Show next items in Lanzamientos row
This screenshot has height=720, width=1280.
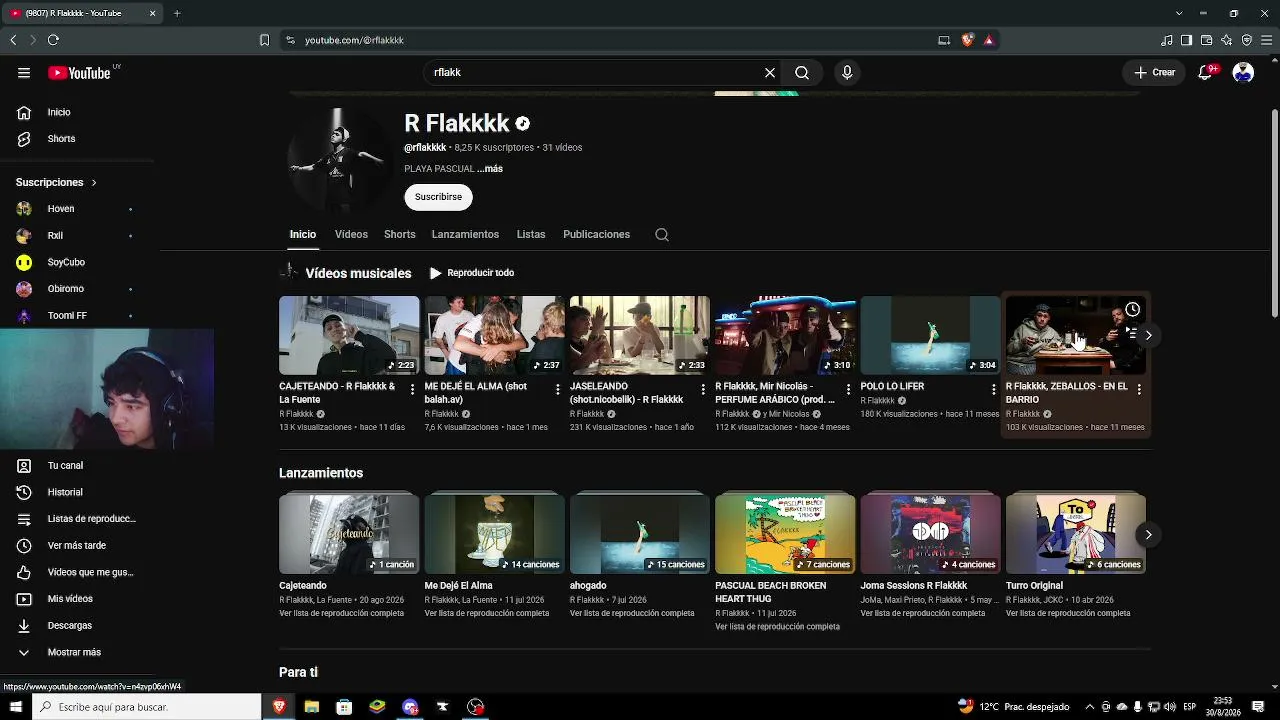click(x=1148, y=535)
